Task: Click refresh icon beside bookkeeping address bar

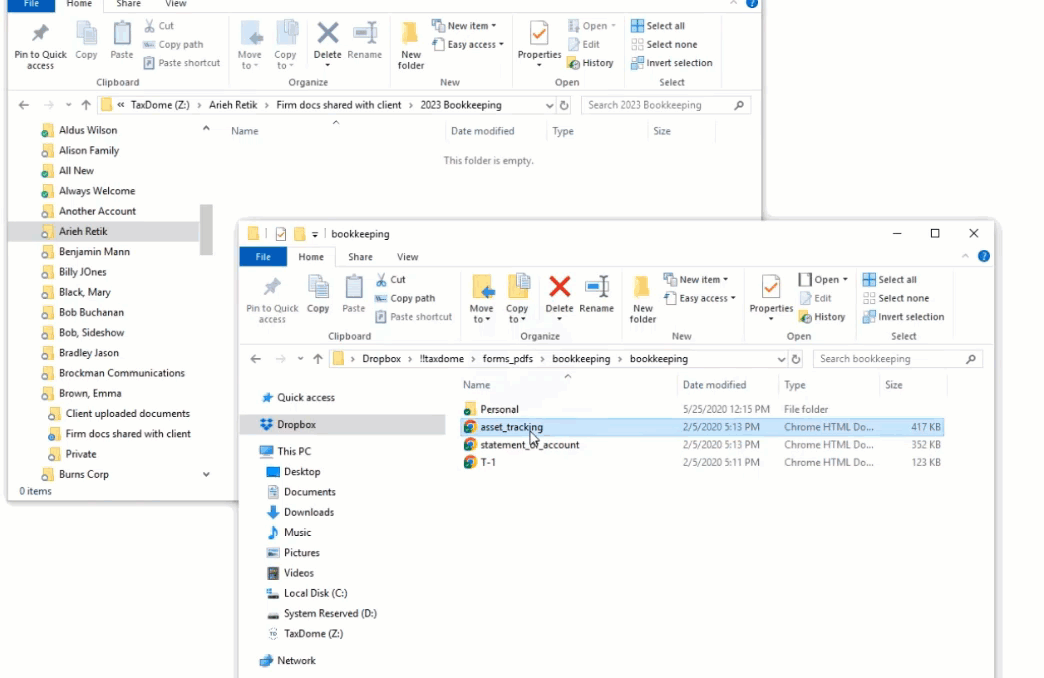Action: coord(796,359)
